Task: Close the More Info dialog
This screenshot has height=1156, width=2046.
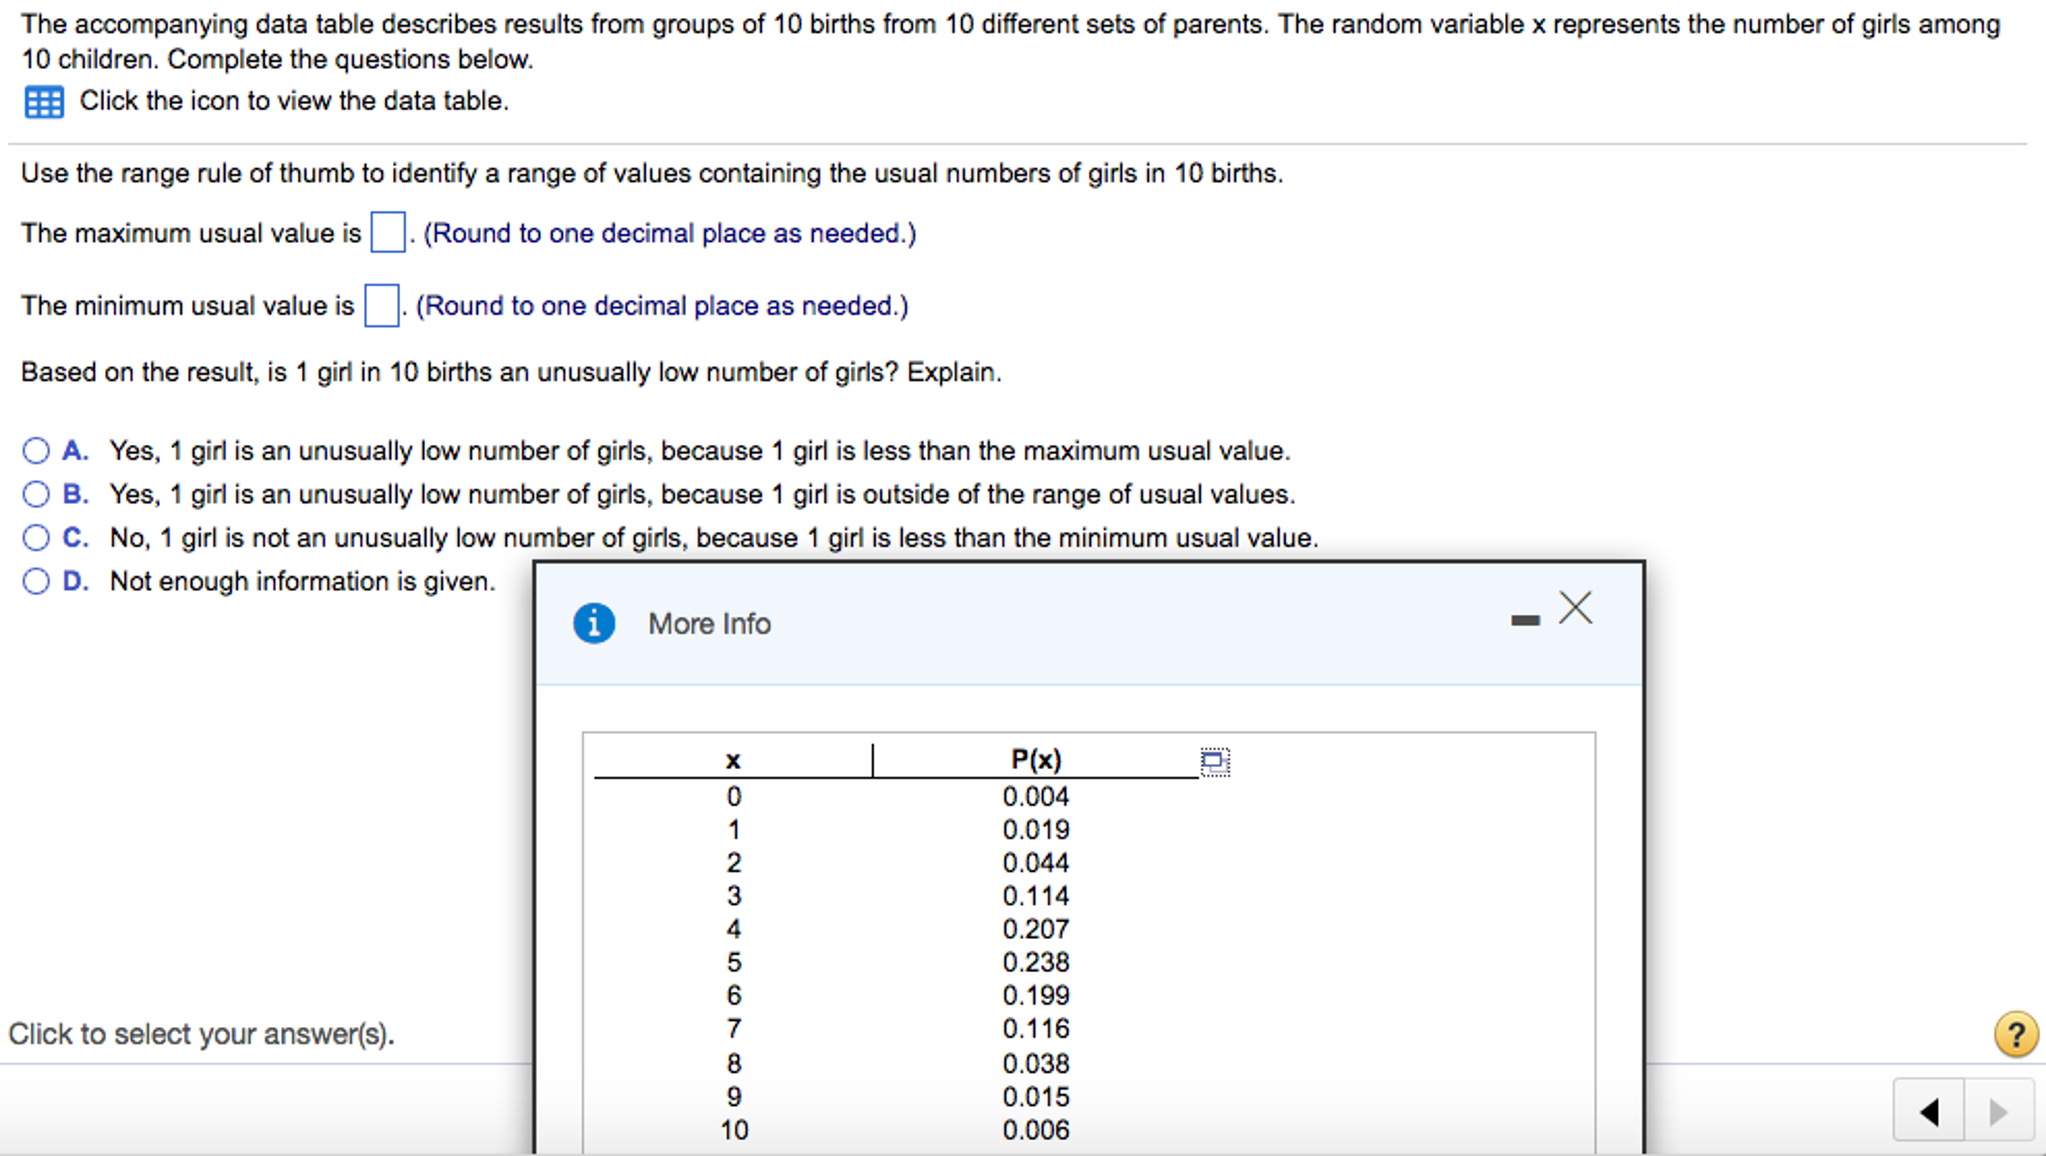Action: pyautogui.click(x=1576, y=608)
